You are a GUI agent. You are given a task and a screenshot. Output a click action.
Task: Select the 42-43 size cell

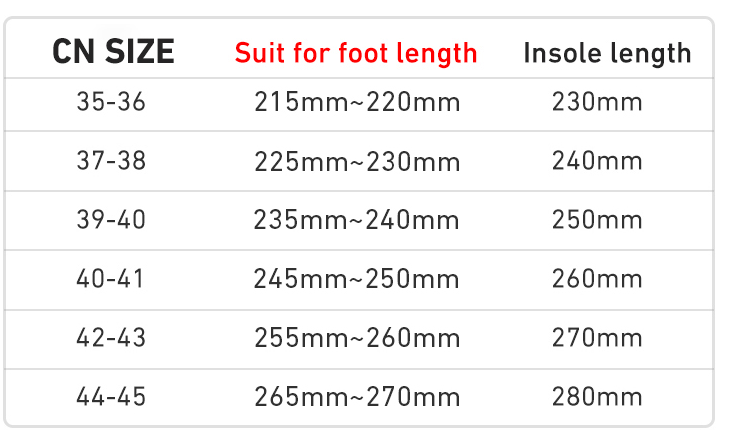111,338
